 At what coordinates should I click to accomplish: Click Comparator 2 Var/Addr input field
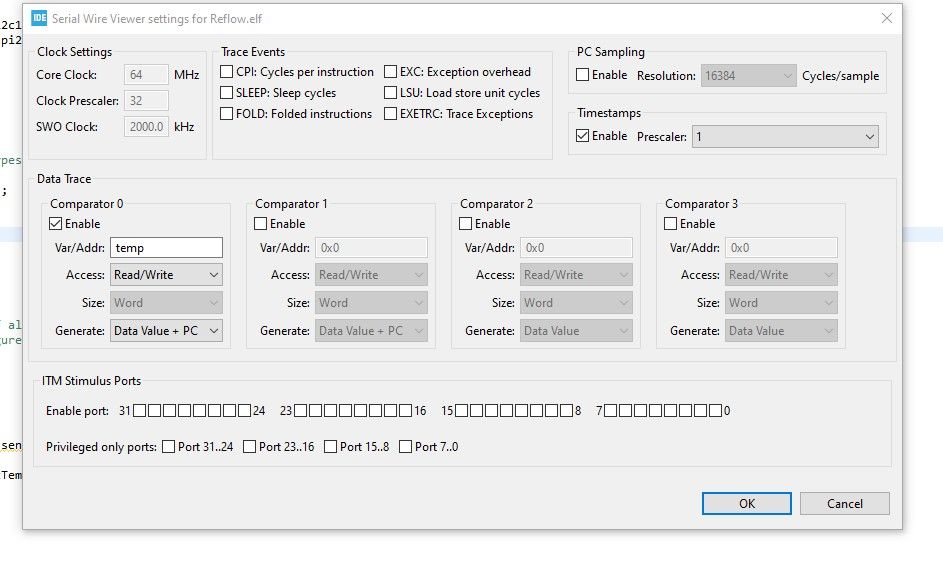(x=577, y=248)
